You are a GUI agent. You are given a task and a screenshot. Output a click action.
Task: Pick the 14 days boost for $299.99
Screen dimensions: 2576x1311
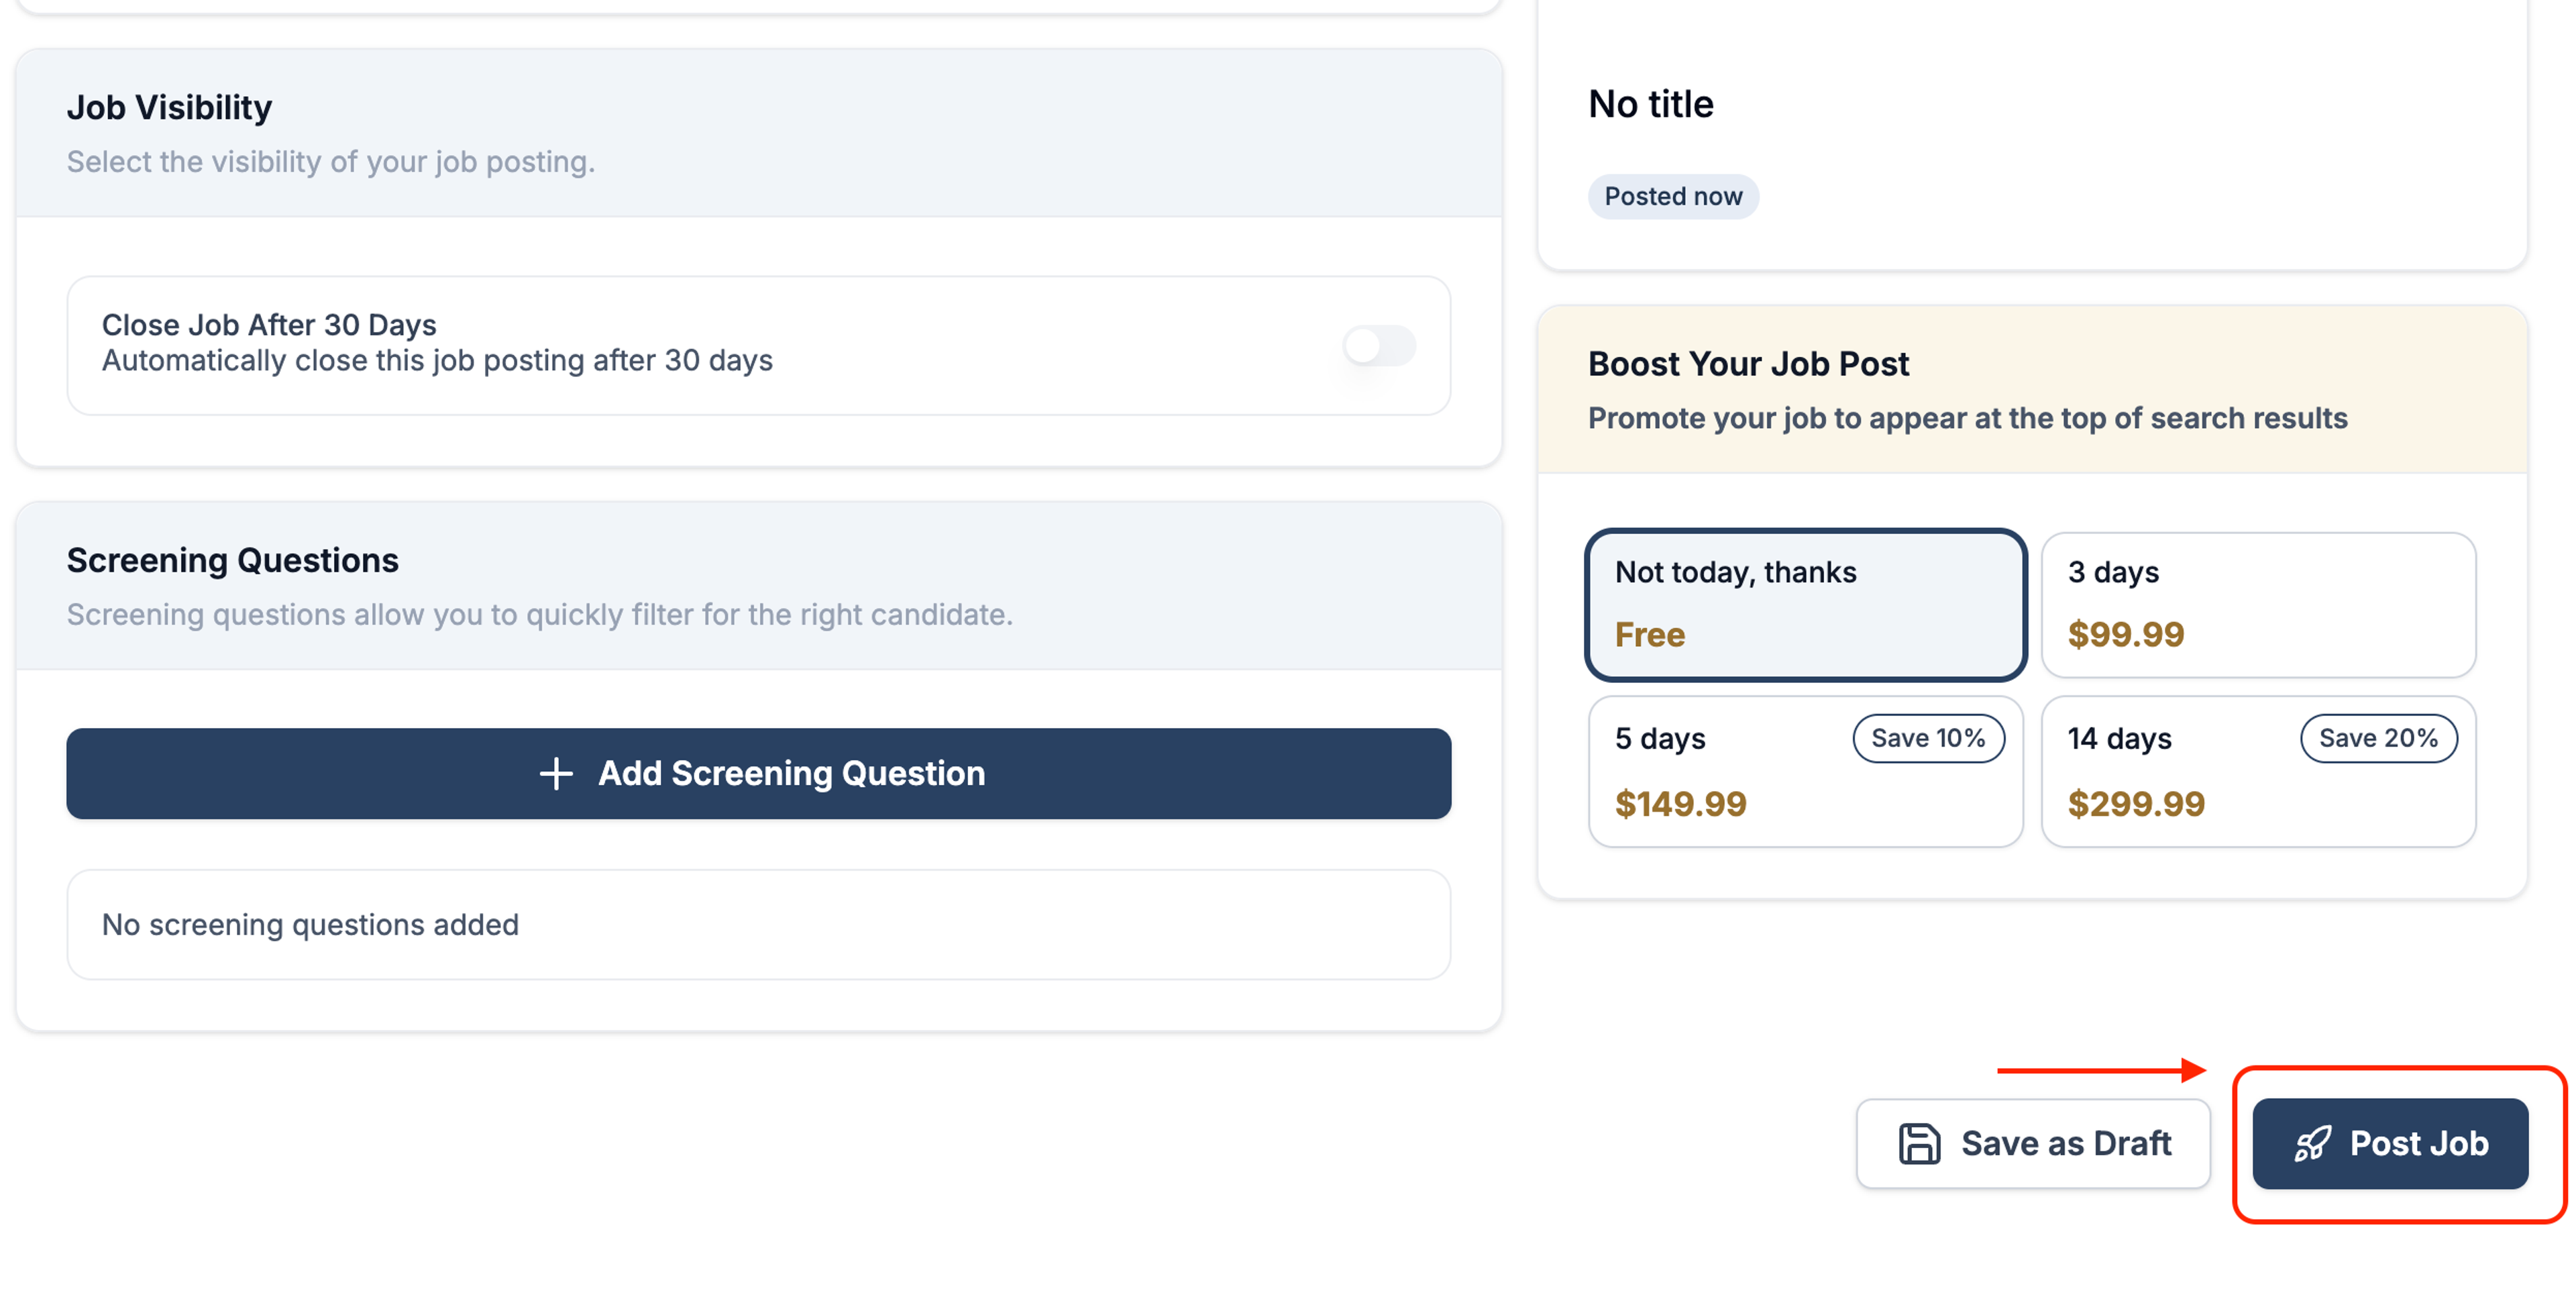[x=2258, y=771]
